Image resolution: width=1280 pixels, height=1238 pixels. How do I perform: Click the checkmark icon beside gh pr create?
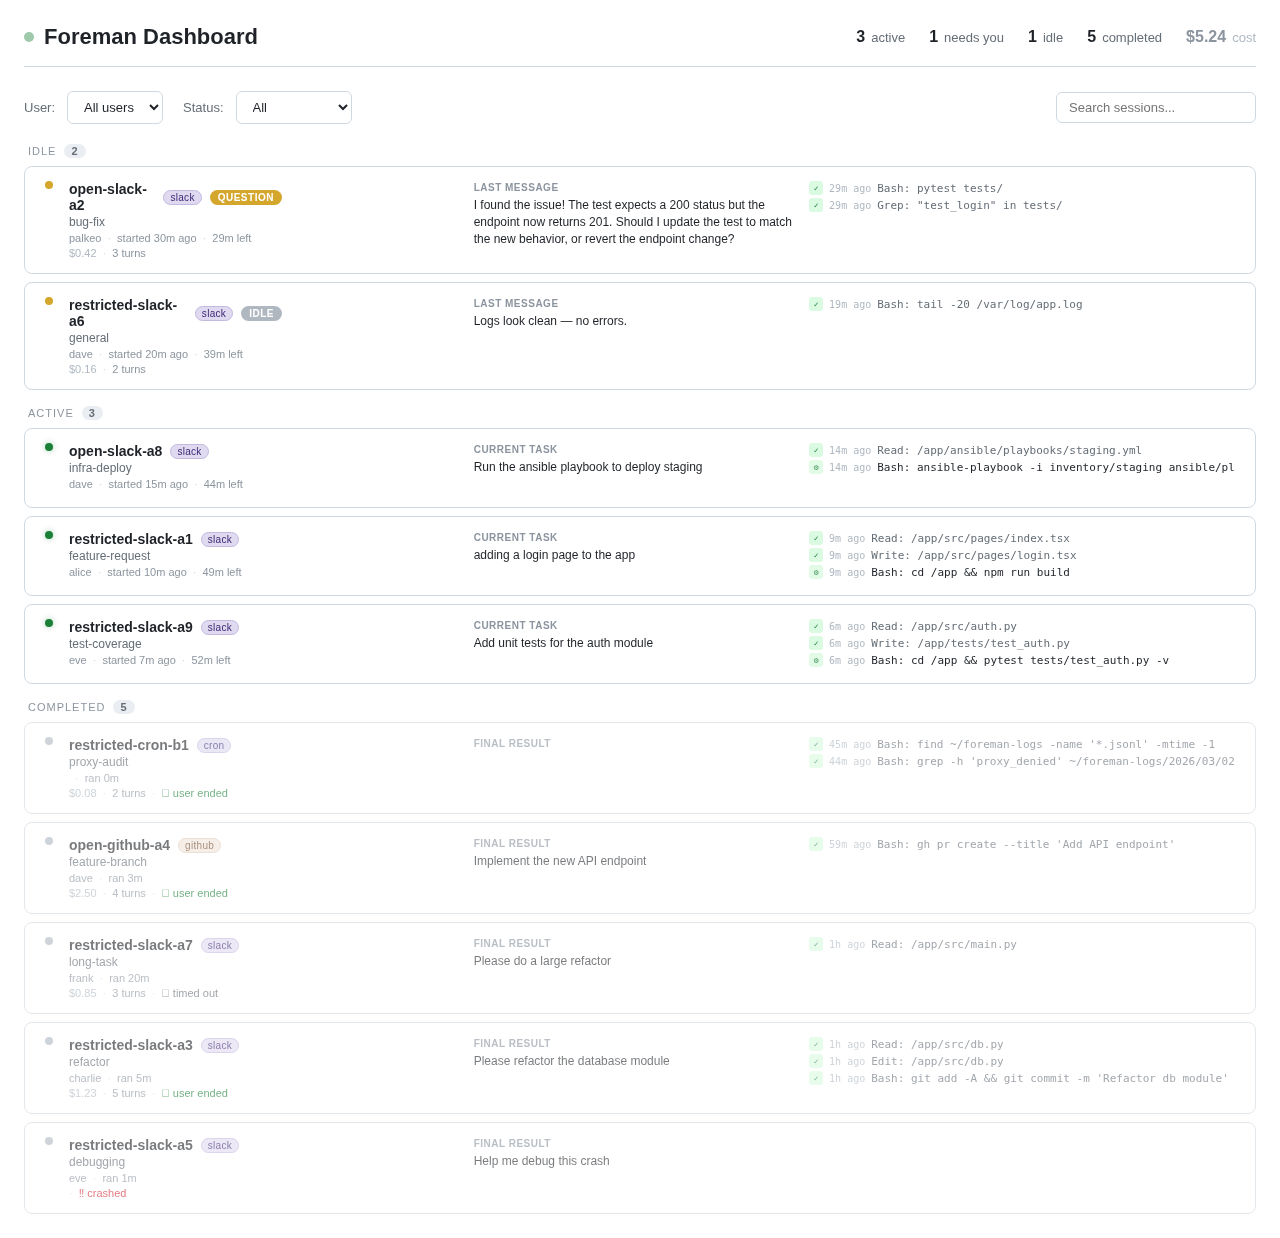[x=816, y=845]
